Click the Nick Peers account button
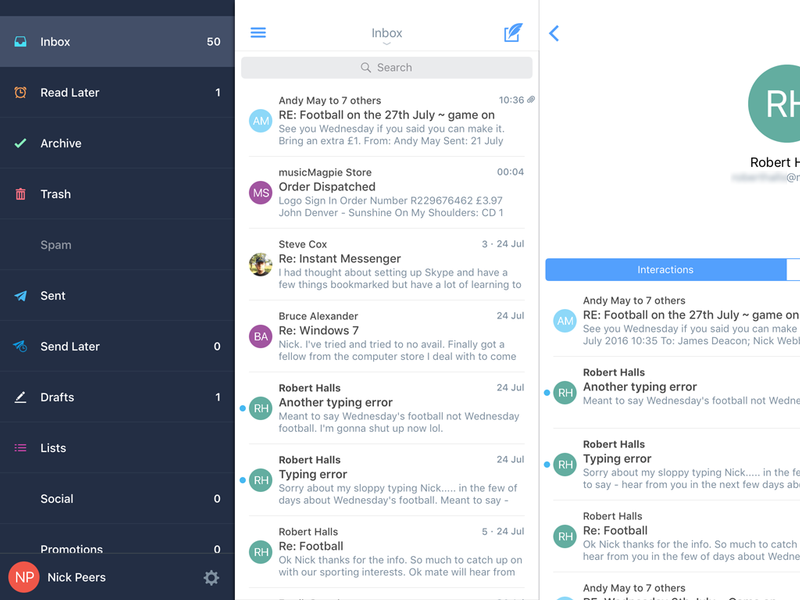Viewport: 800px width, 600px height. pyautogui.click(x=77, y=577)
